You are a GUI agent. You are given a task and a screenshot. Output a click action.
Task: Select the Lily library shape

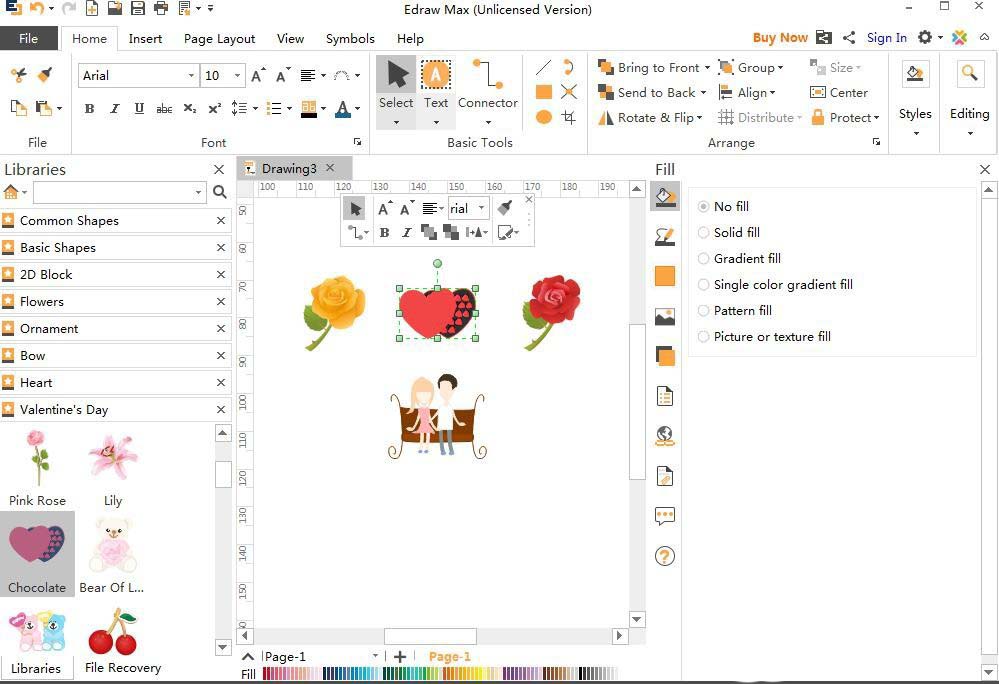tap(113, 469)
